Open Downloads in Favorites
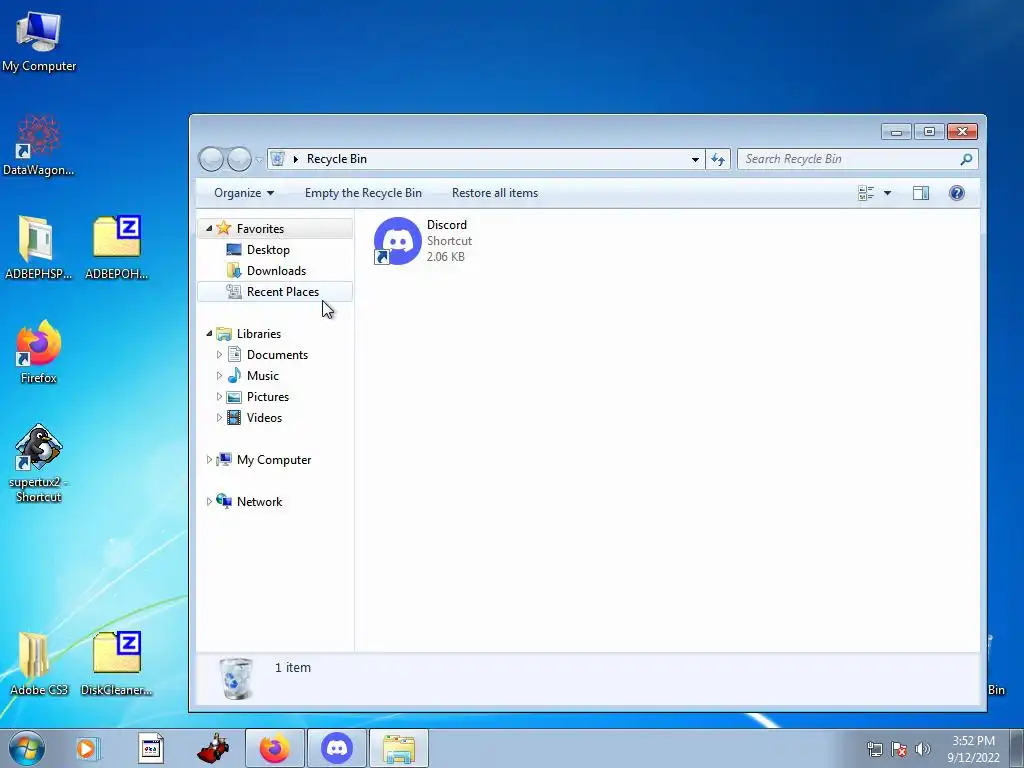This screenshot has width=1024, height=768. pyautogui.click(x=276, y=270)
